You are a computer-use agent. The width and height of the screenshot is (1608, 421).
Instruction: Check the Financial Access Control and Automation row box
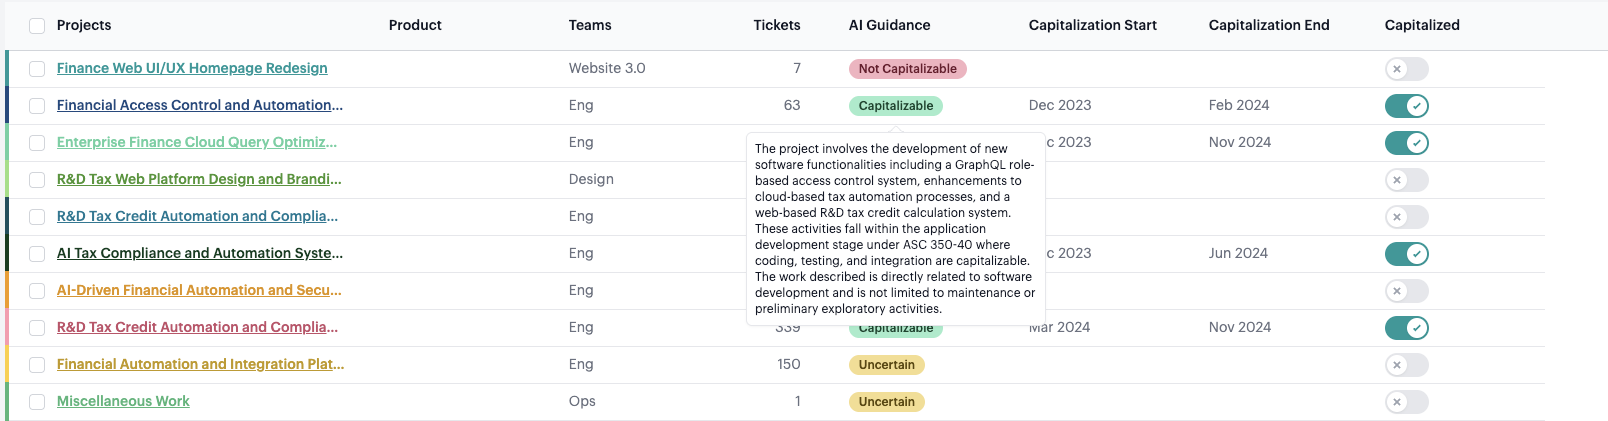click(37, 106)
